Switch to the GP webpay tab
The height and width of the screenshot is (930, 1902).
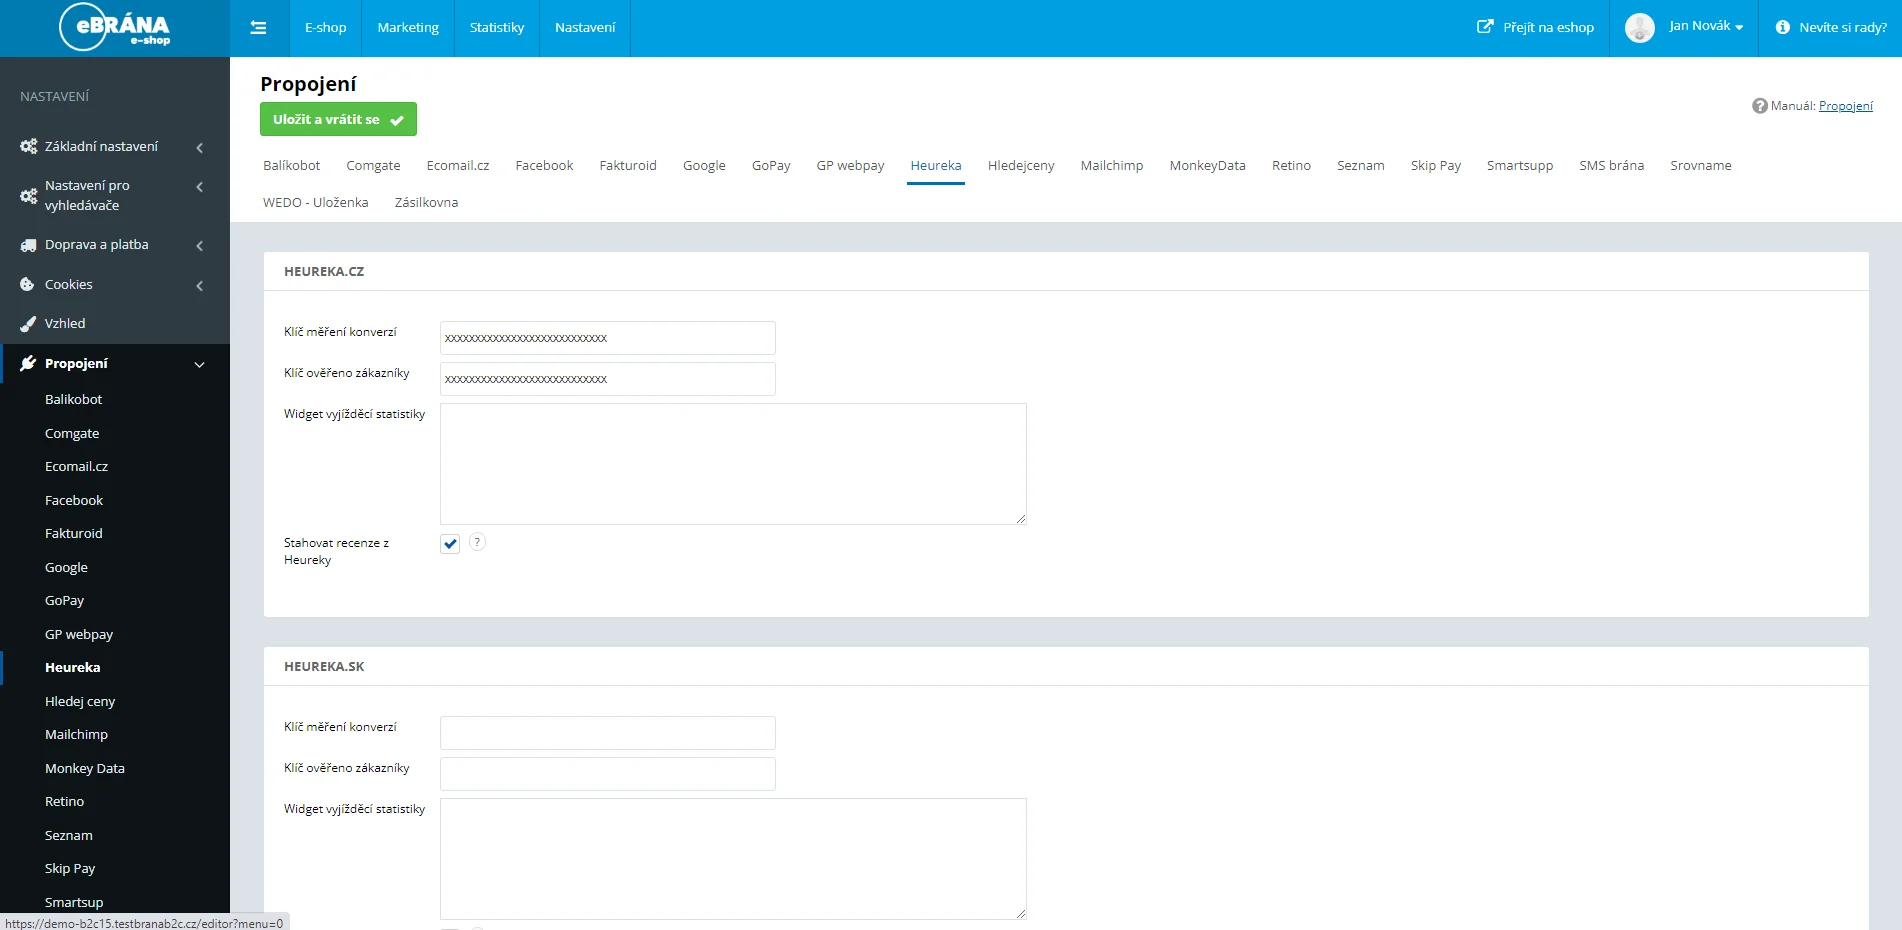850,166
